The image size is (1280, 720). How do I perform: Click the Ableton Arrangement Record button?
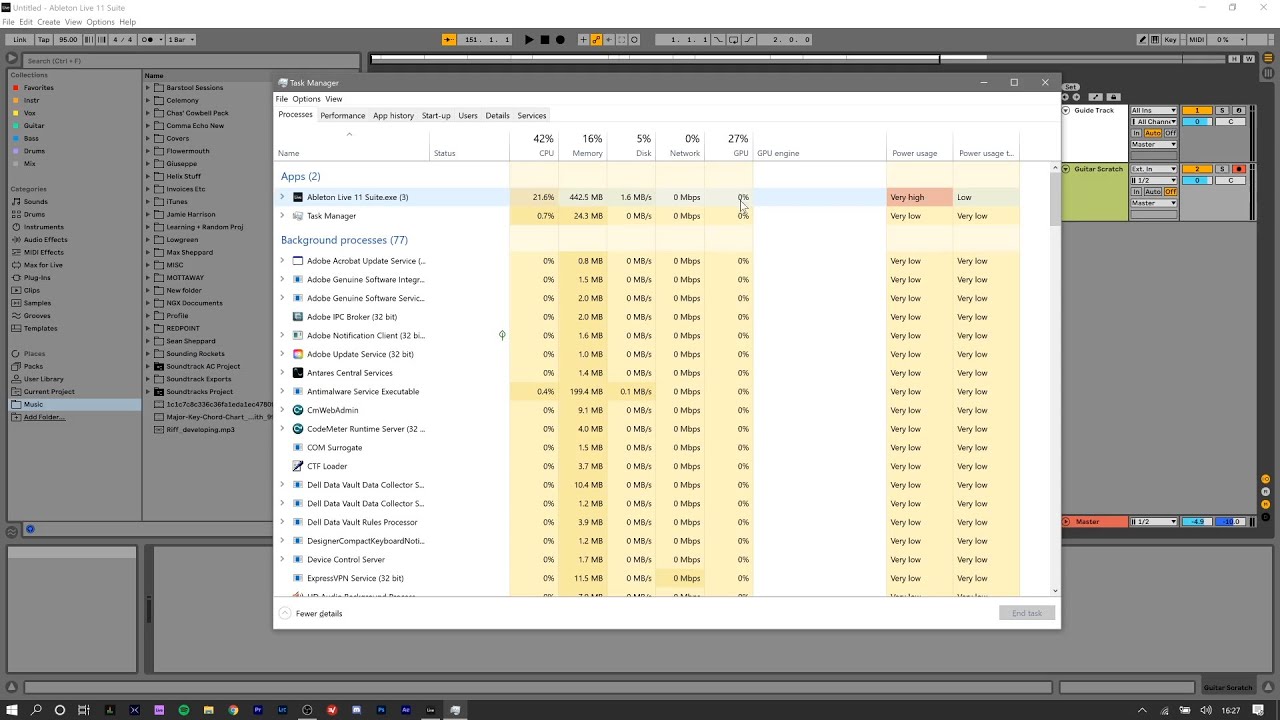click(x=560, y=40)
